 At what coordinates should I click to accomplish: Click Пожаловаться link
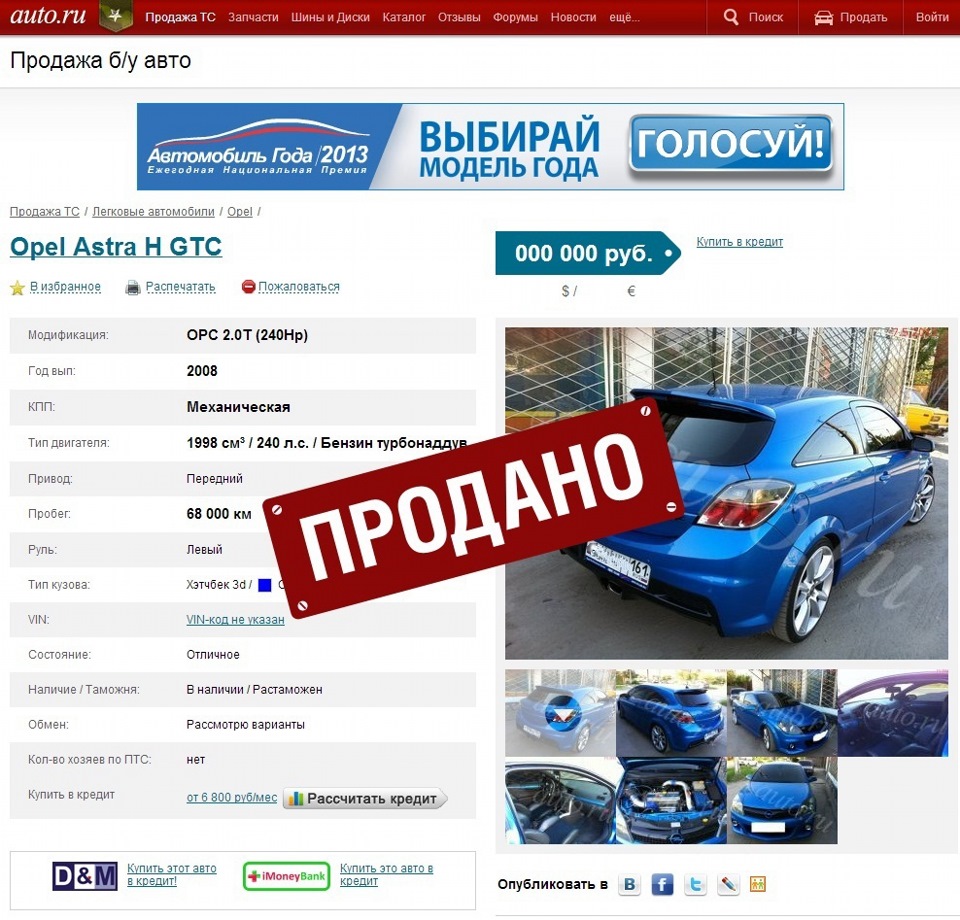(x=298, y=286)
